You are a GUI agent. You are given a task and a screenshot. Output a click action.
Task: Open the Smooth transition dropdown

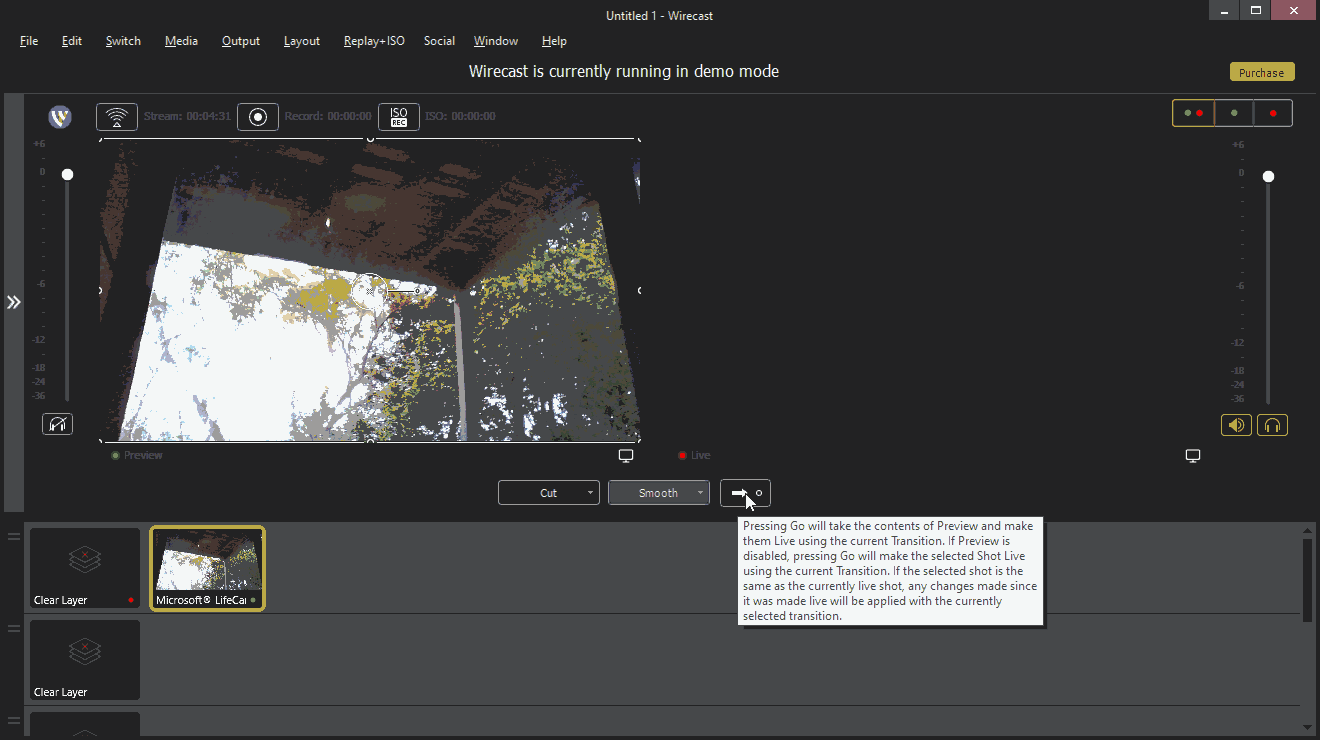[x=659, y=493]
